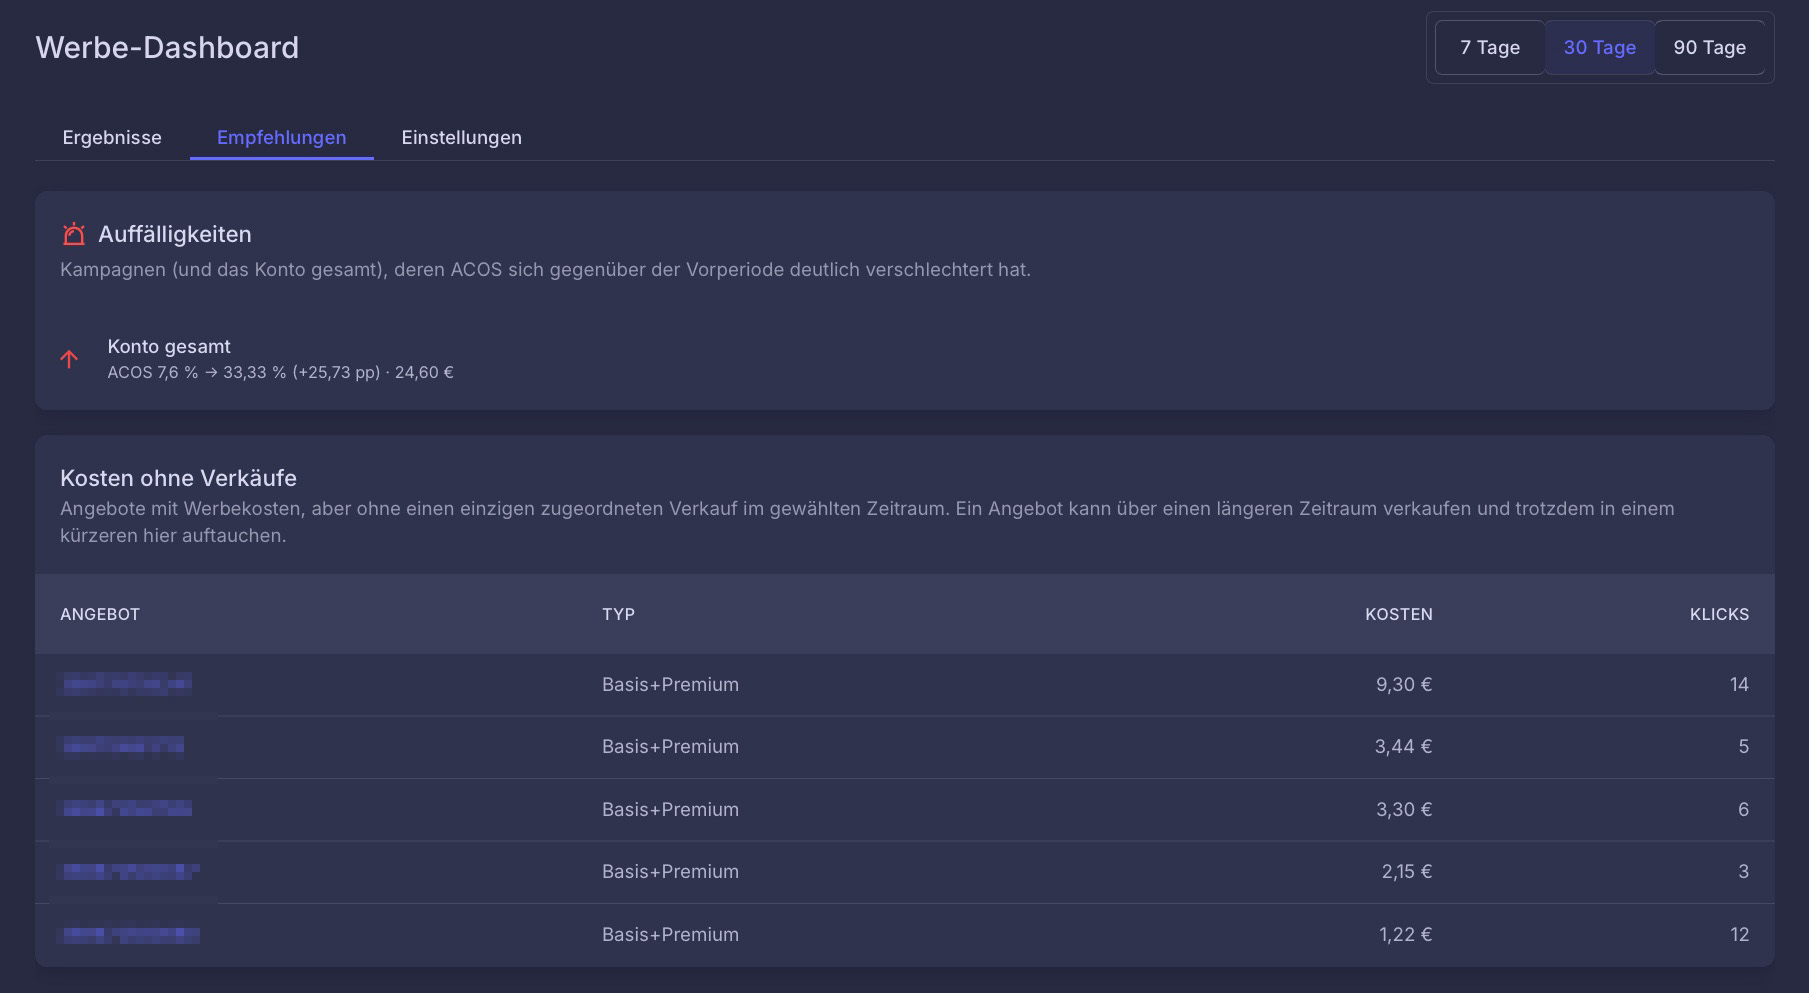
Task: Open the blurred offer link costing 1,22 €
Action: [131, 934]
